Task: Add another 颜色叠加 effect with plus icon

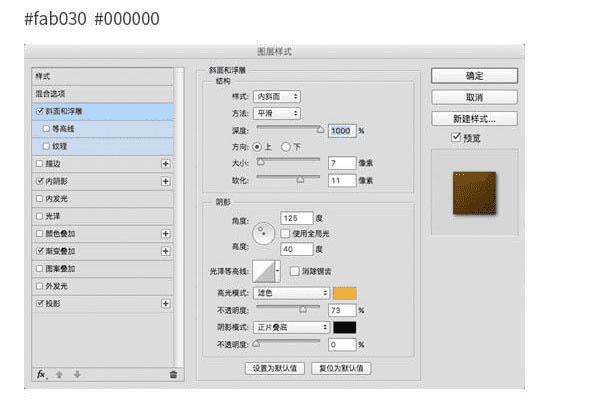Action: 165,234
